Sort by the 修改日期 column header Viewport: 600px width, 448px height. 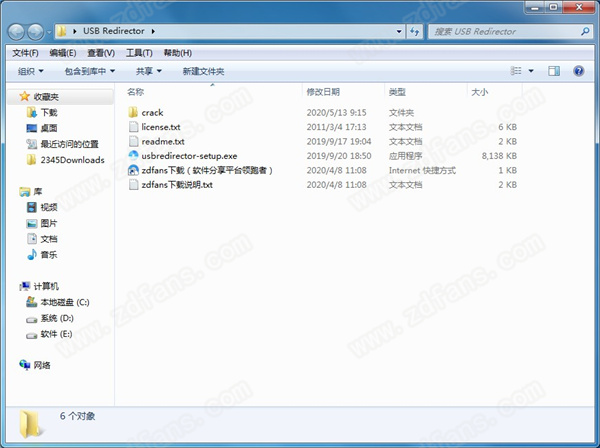[x=323, y=92]
